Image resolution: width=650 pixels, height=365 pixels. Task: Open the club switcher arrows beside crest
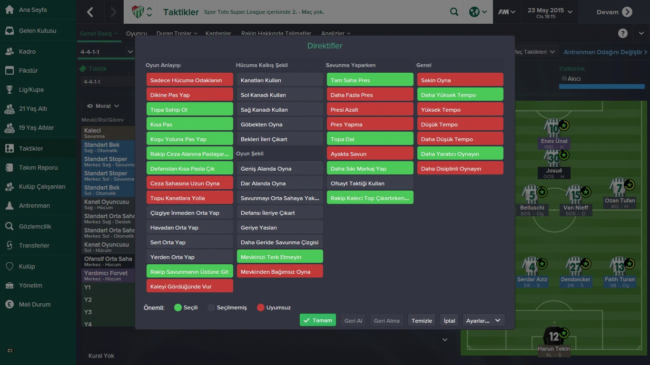tap(149, 12)
